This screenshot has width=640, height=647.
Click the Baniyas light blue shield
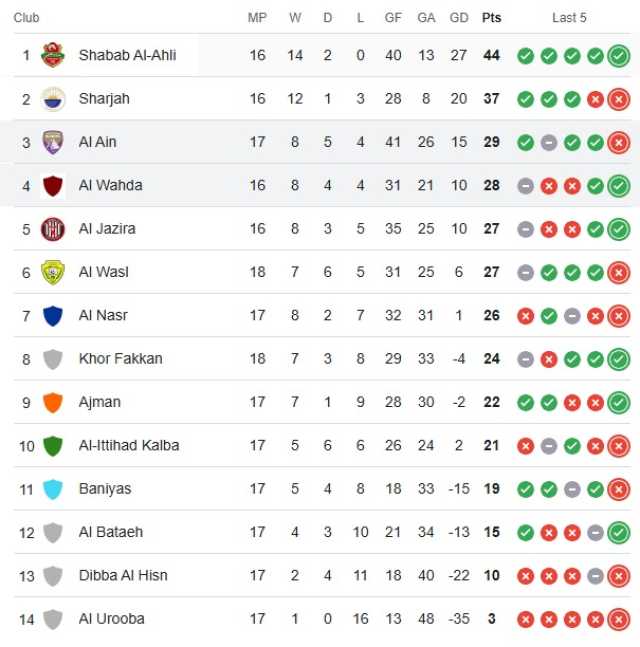tap(53, 489)
